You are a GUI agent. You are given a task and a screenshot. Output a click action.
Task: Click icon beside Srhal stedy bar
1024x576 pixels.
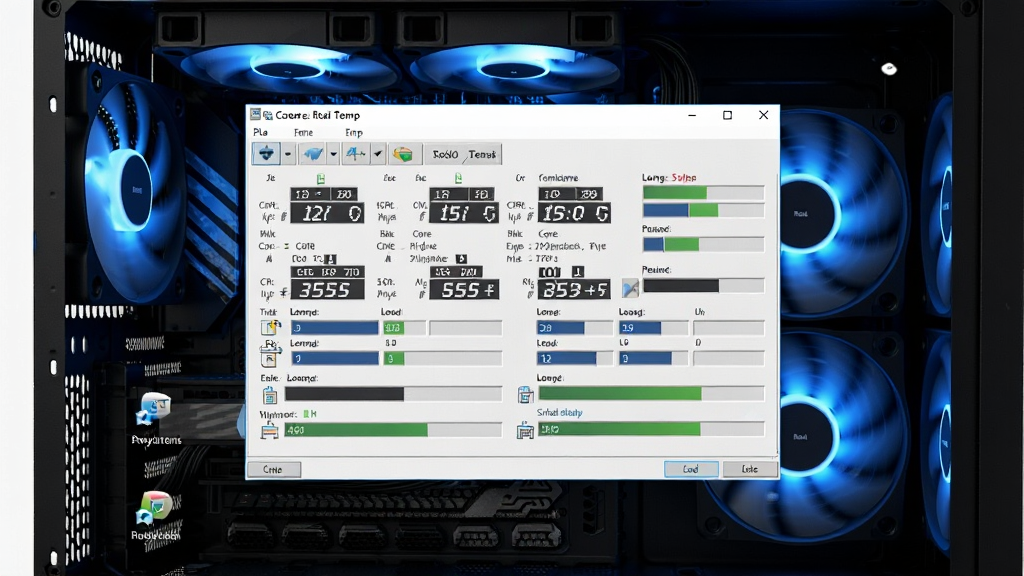coord(525,431)
